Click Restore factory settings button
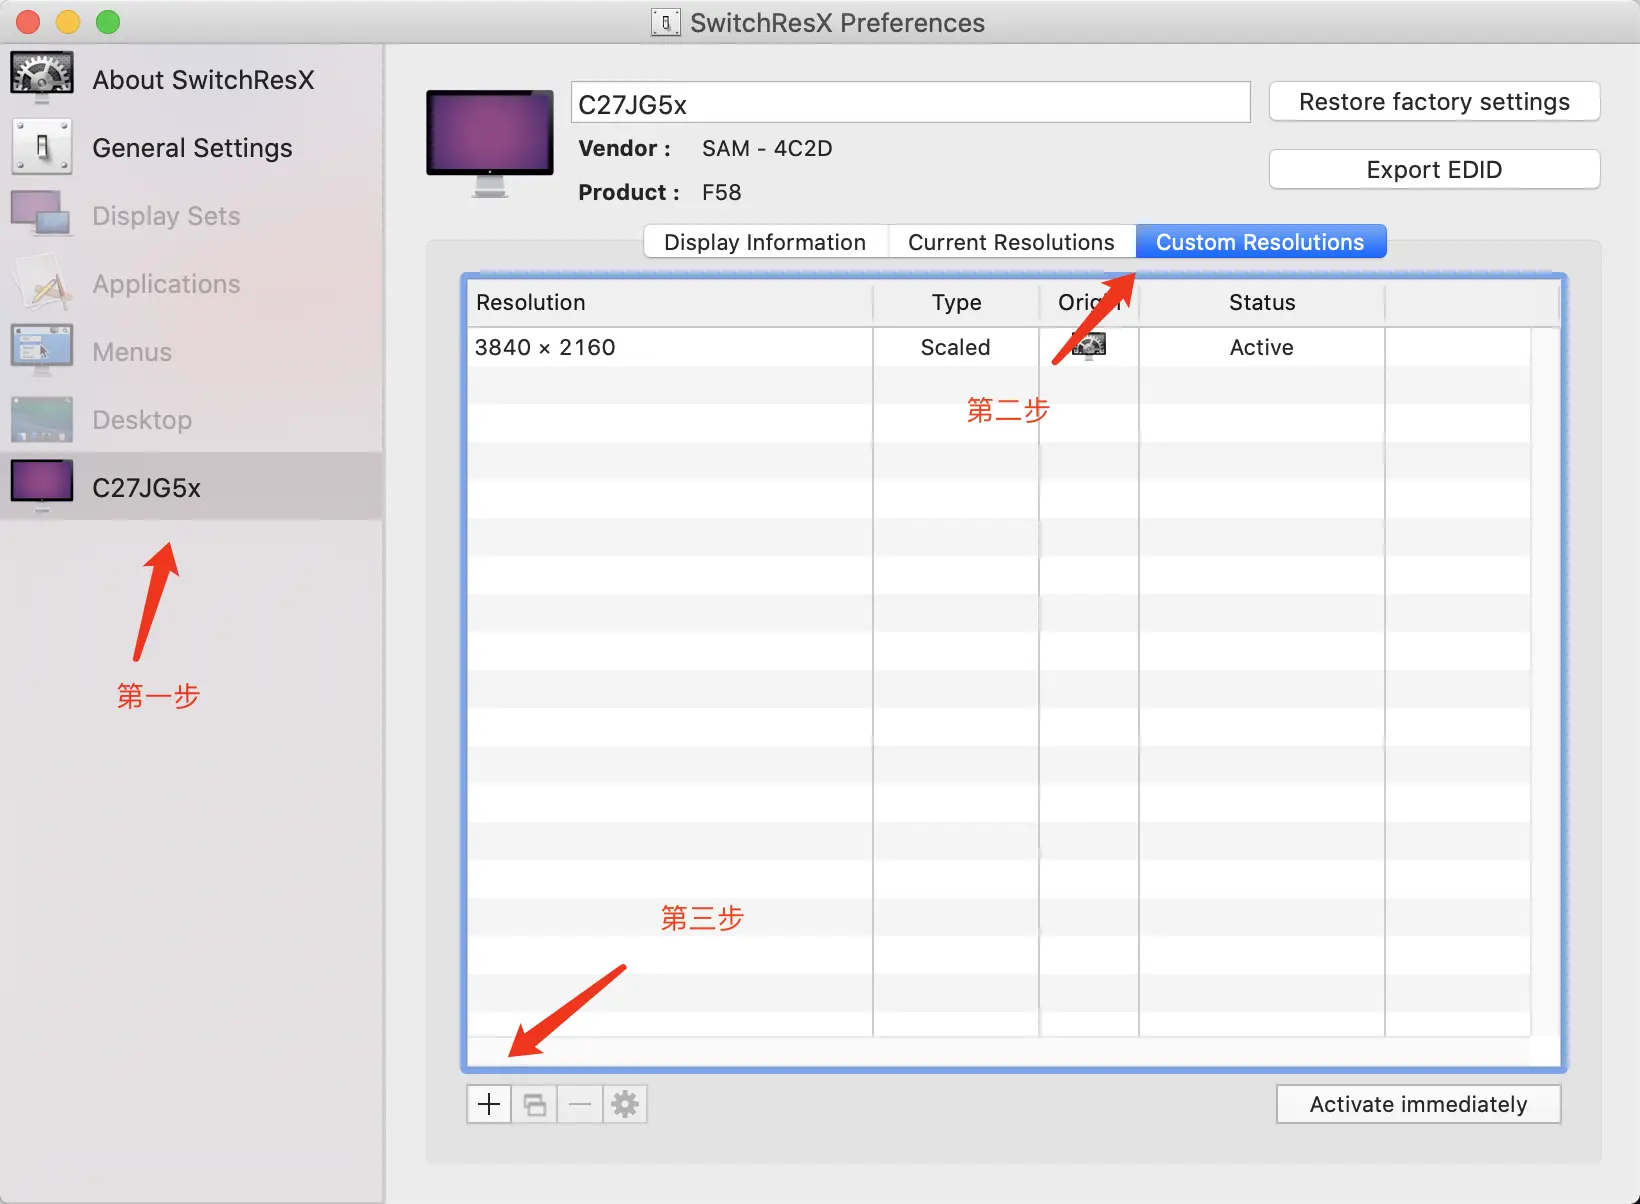Image resolution: width=1640 pixels, height=1204 pixels. pyautogui.click(x=1434, y=102)
